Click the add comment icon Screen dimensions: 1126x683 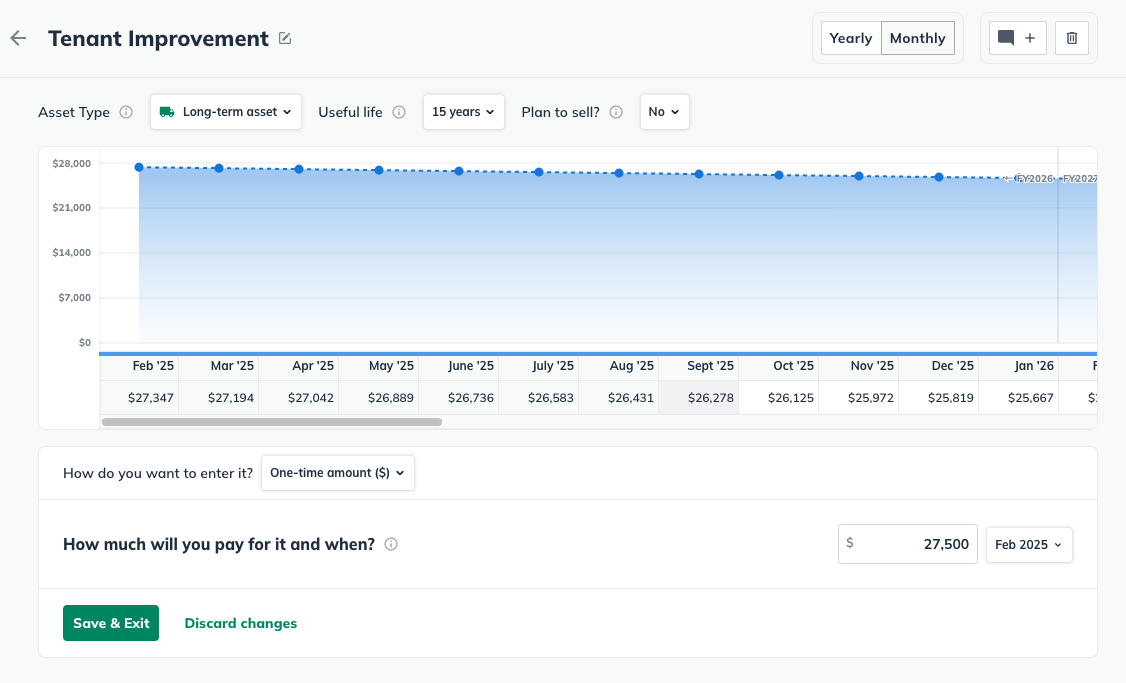tap(1017, 38)
